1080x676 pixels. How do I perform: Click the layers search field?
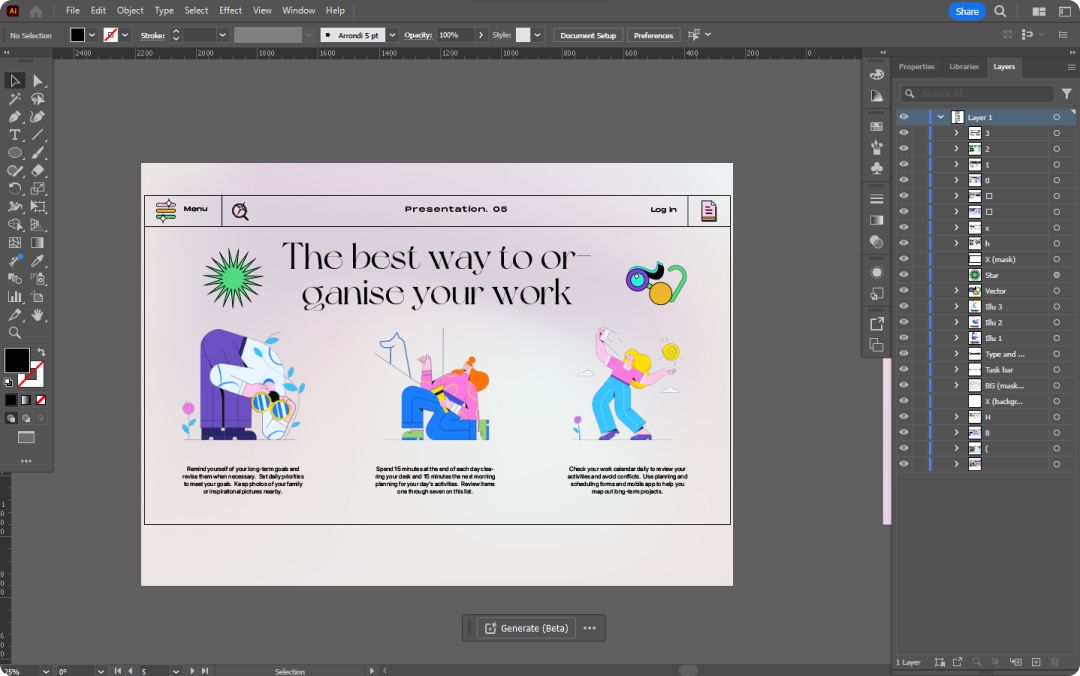pos(977,94)
